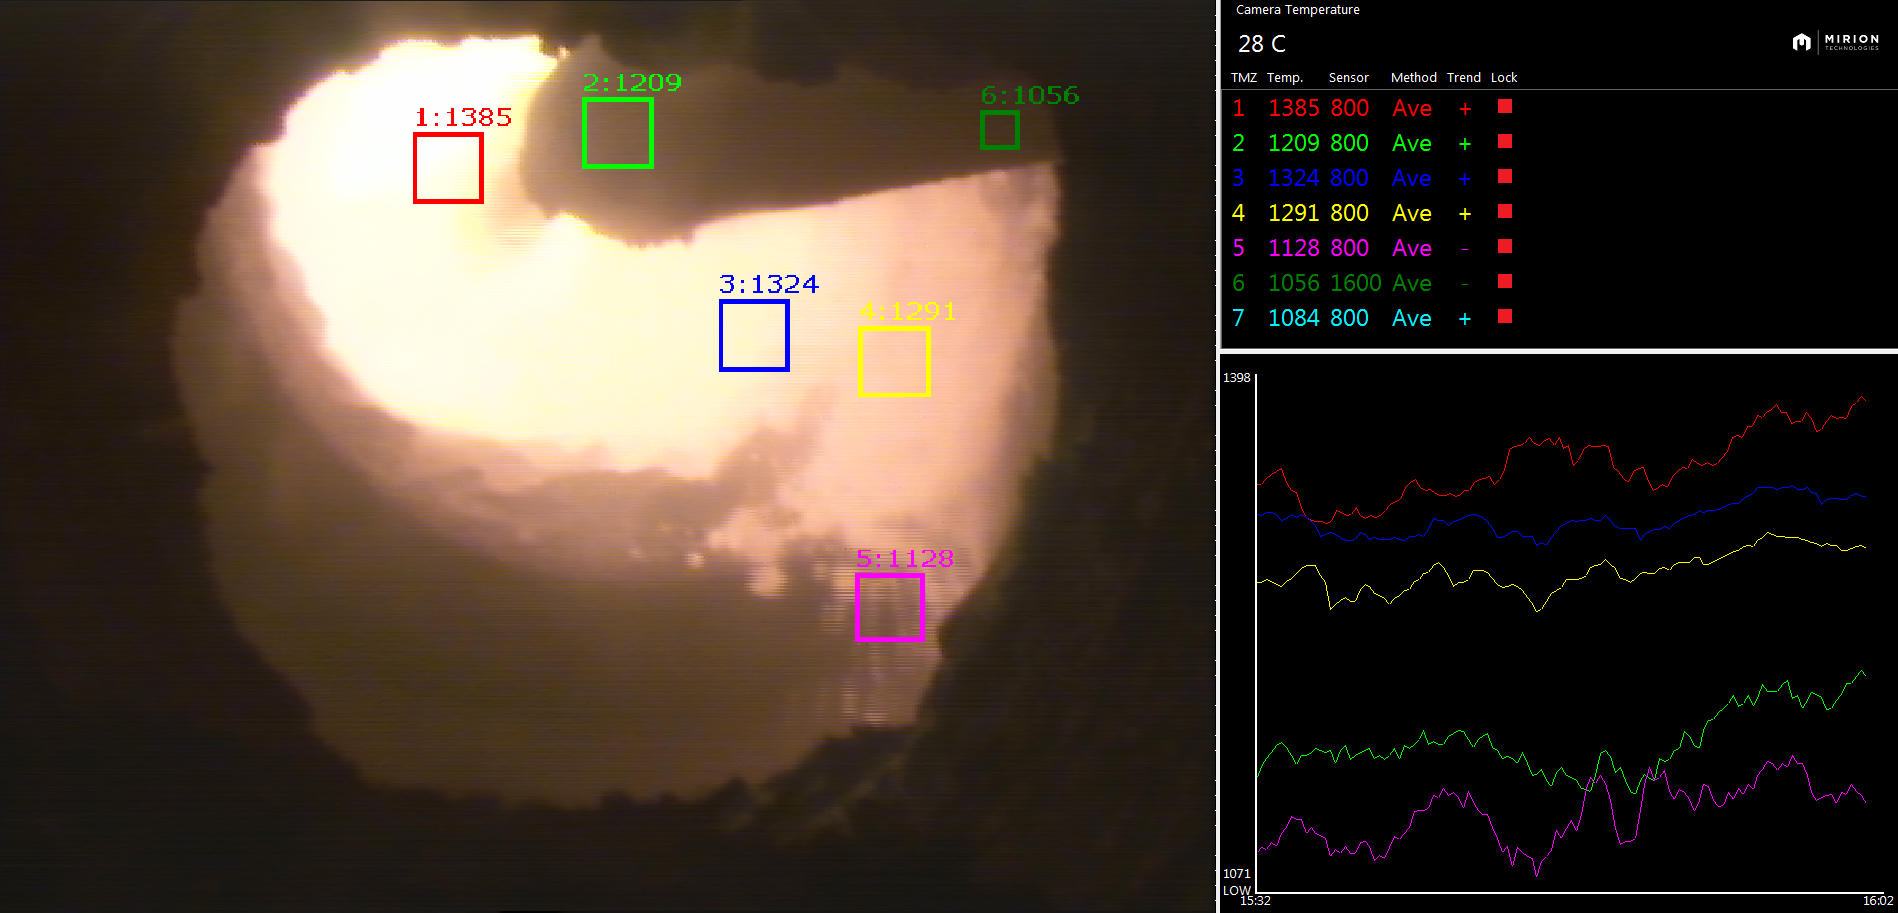1898x913 pixels.
Task: Click the Lock column header
Action: click(x=1504, y=78)
